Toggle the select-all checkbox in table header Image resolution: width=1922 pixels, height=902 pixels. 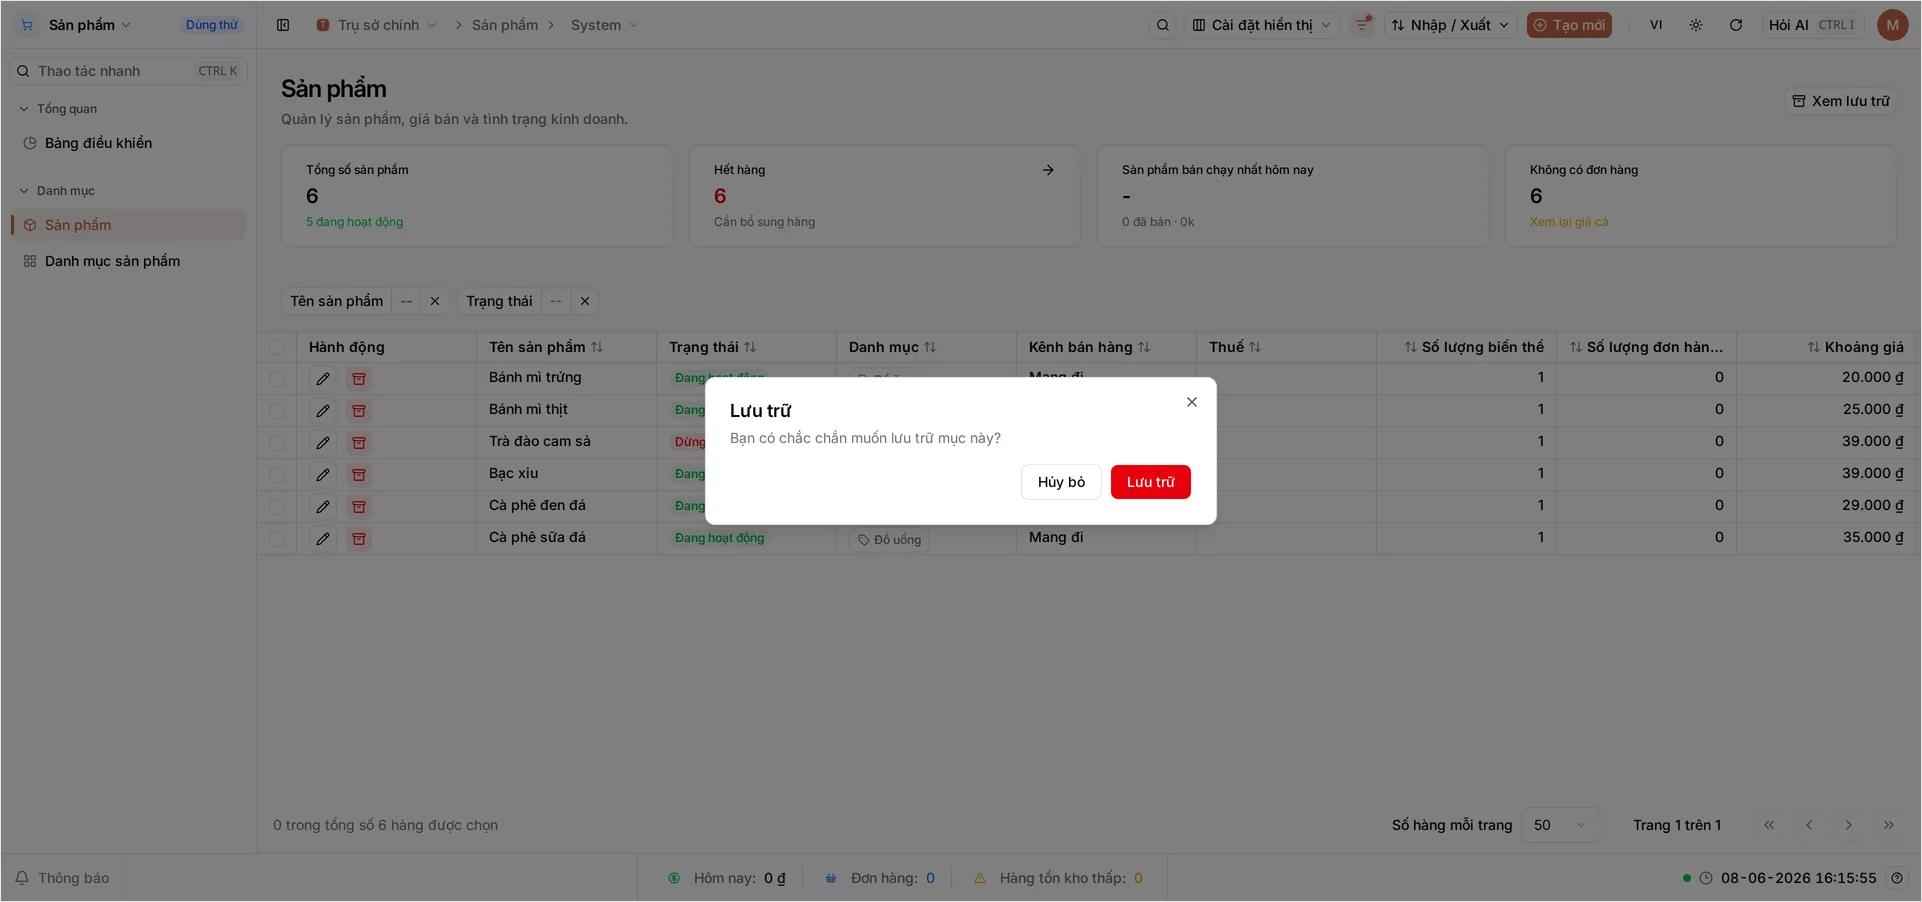pos(277,347)
